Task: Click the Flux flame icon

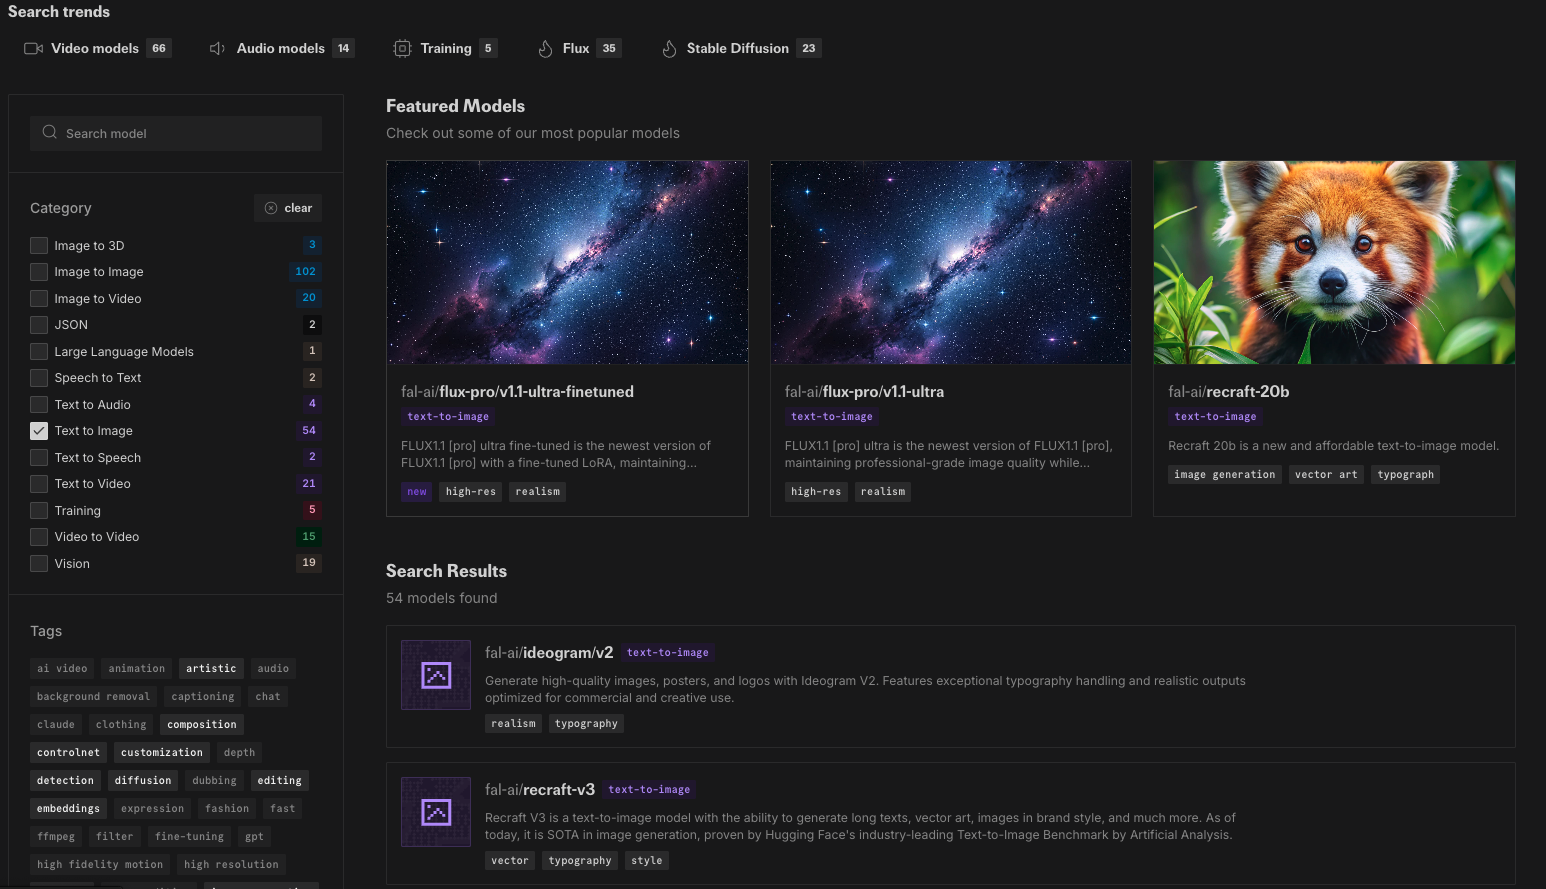Action: (545, 48)
